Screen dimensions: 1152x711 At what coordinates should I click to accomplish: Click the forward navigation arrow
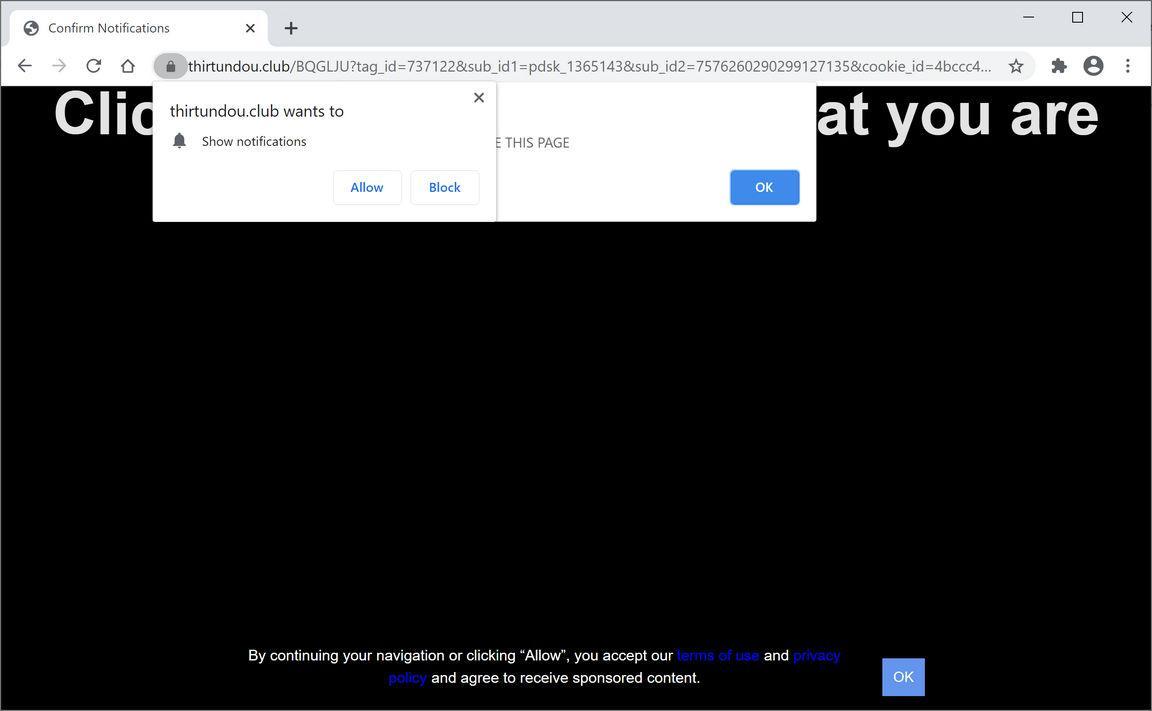[59, 66]
